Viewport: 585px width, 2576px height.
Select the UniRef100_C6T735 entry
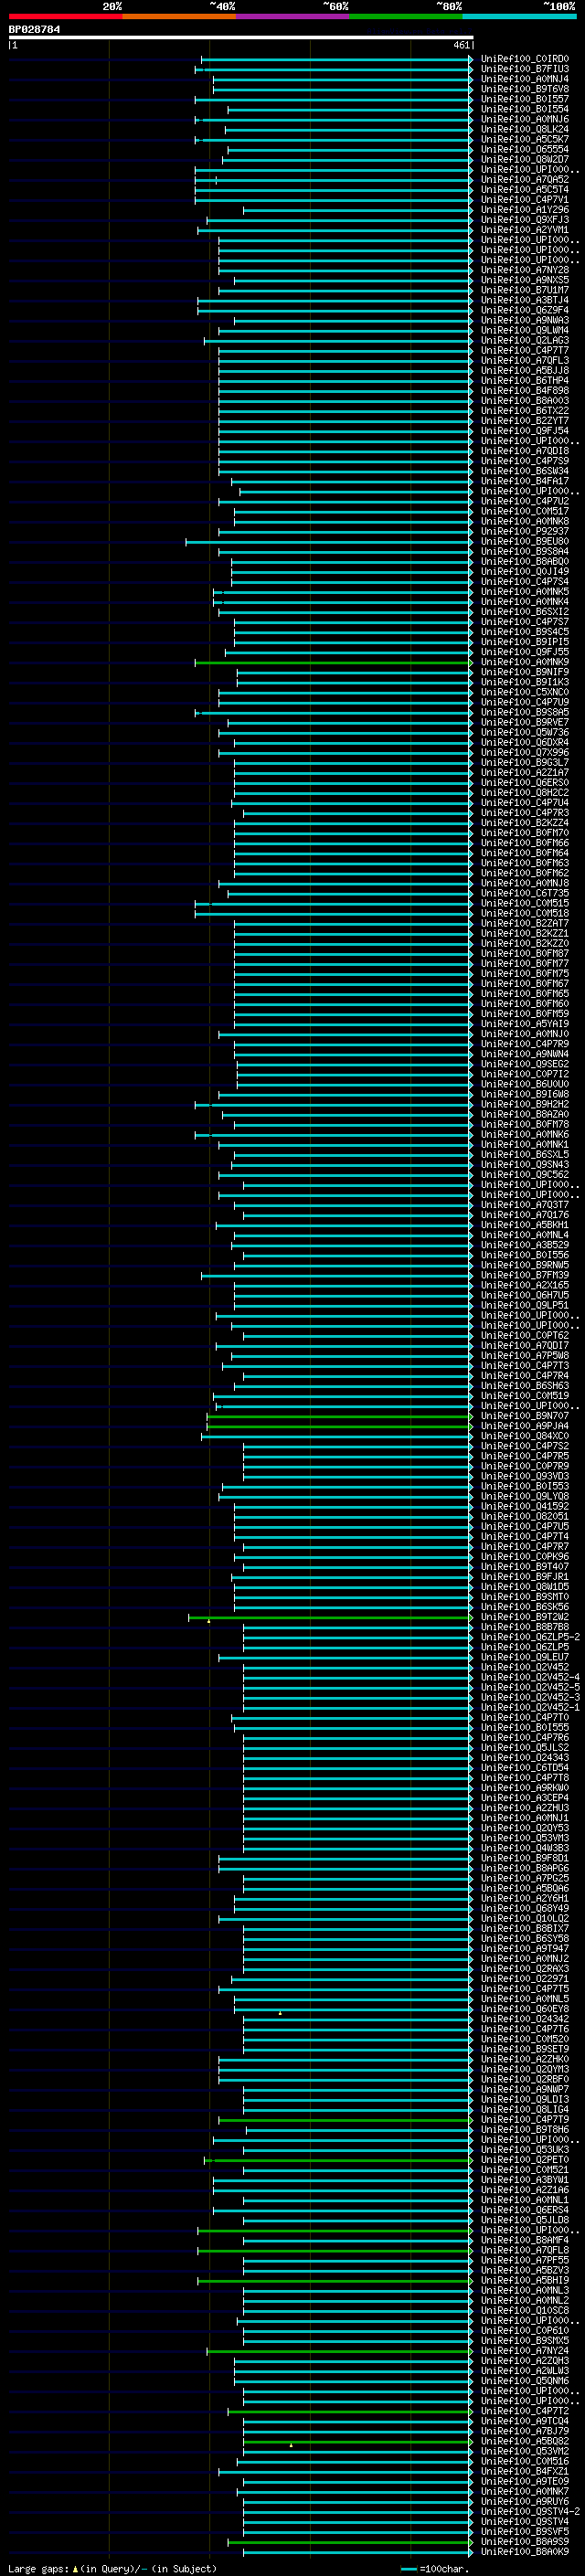click(525, 893)
